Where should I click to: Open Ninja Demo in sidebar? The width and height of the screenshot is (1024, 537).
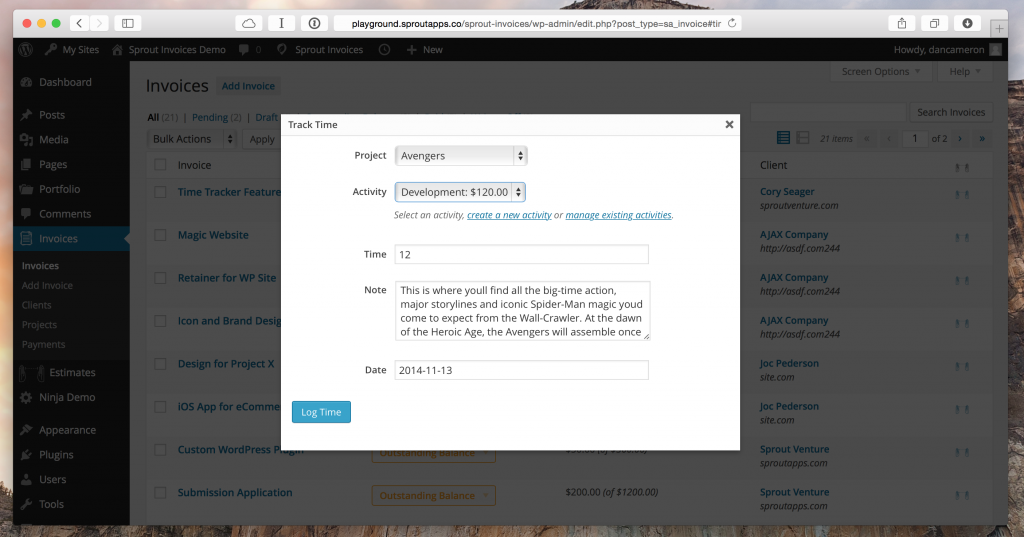coord(67,397)
